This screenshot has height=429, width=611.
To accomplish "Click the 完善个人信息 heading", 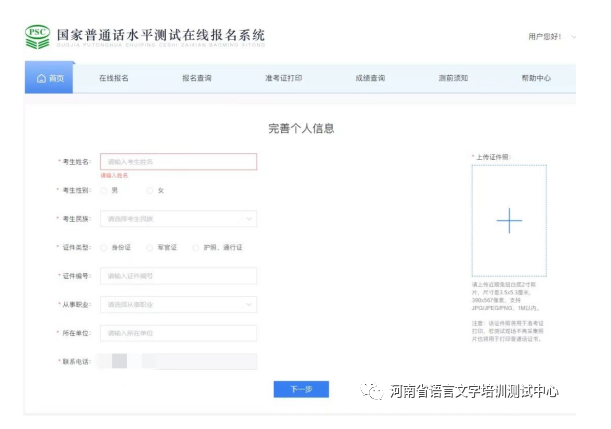I will [x=301, y=128].
